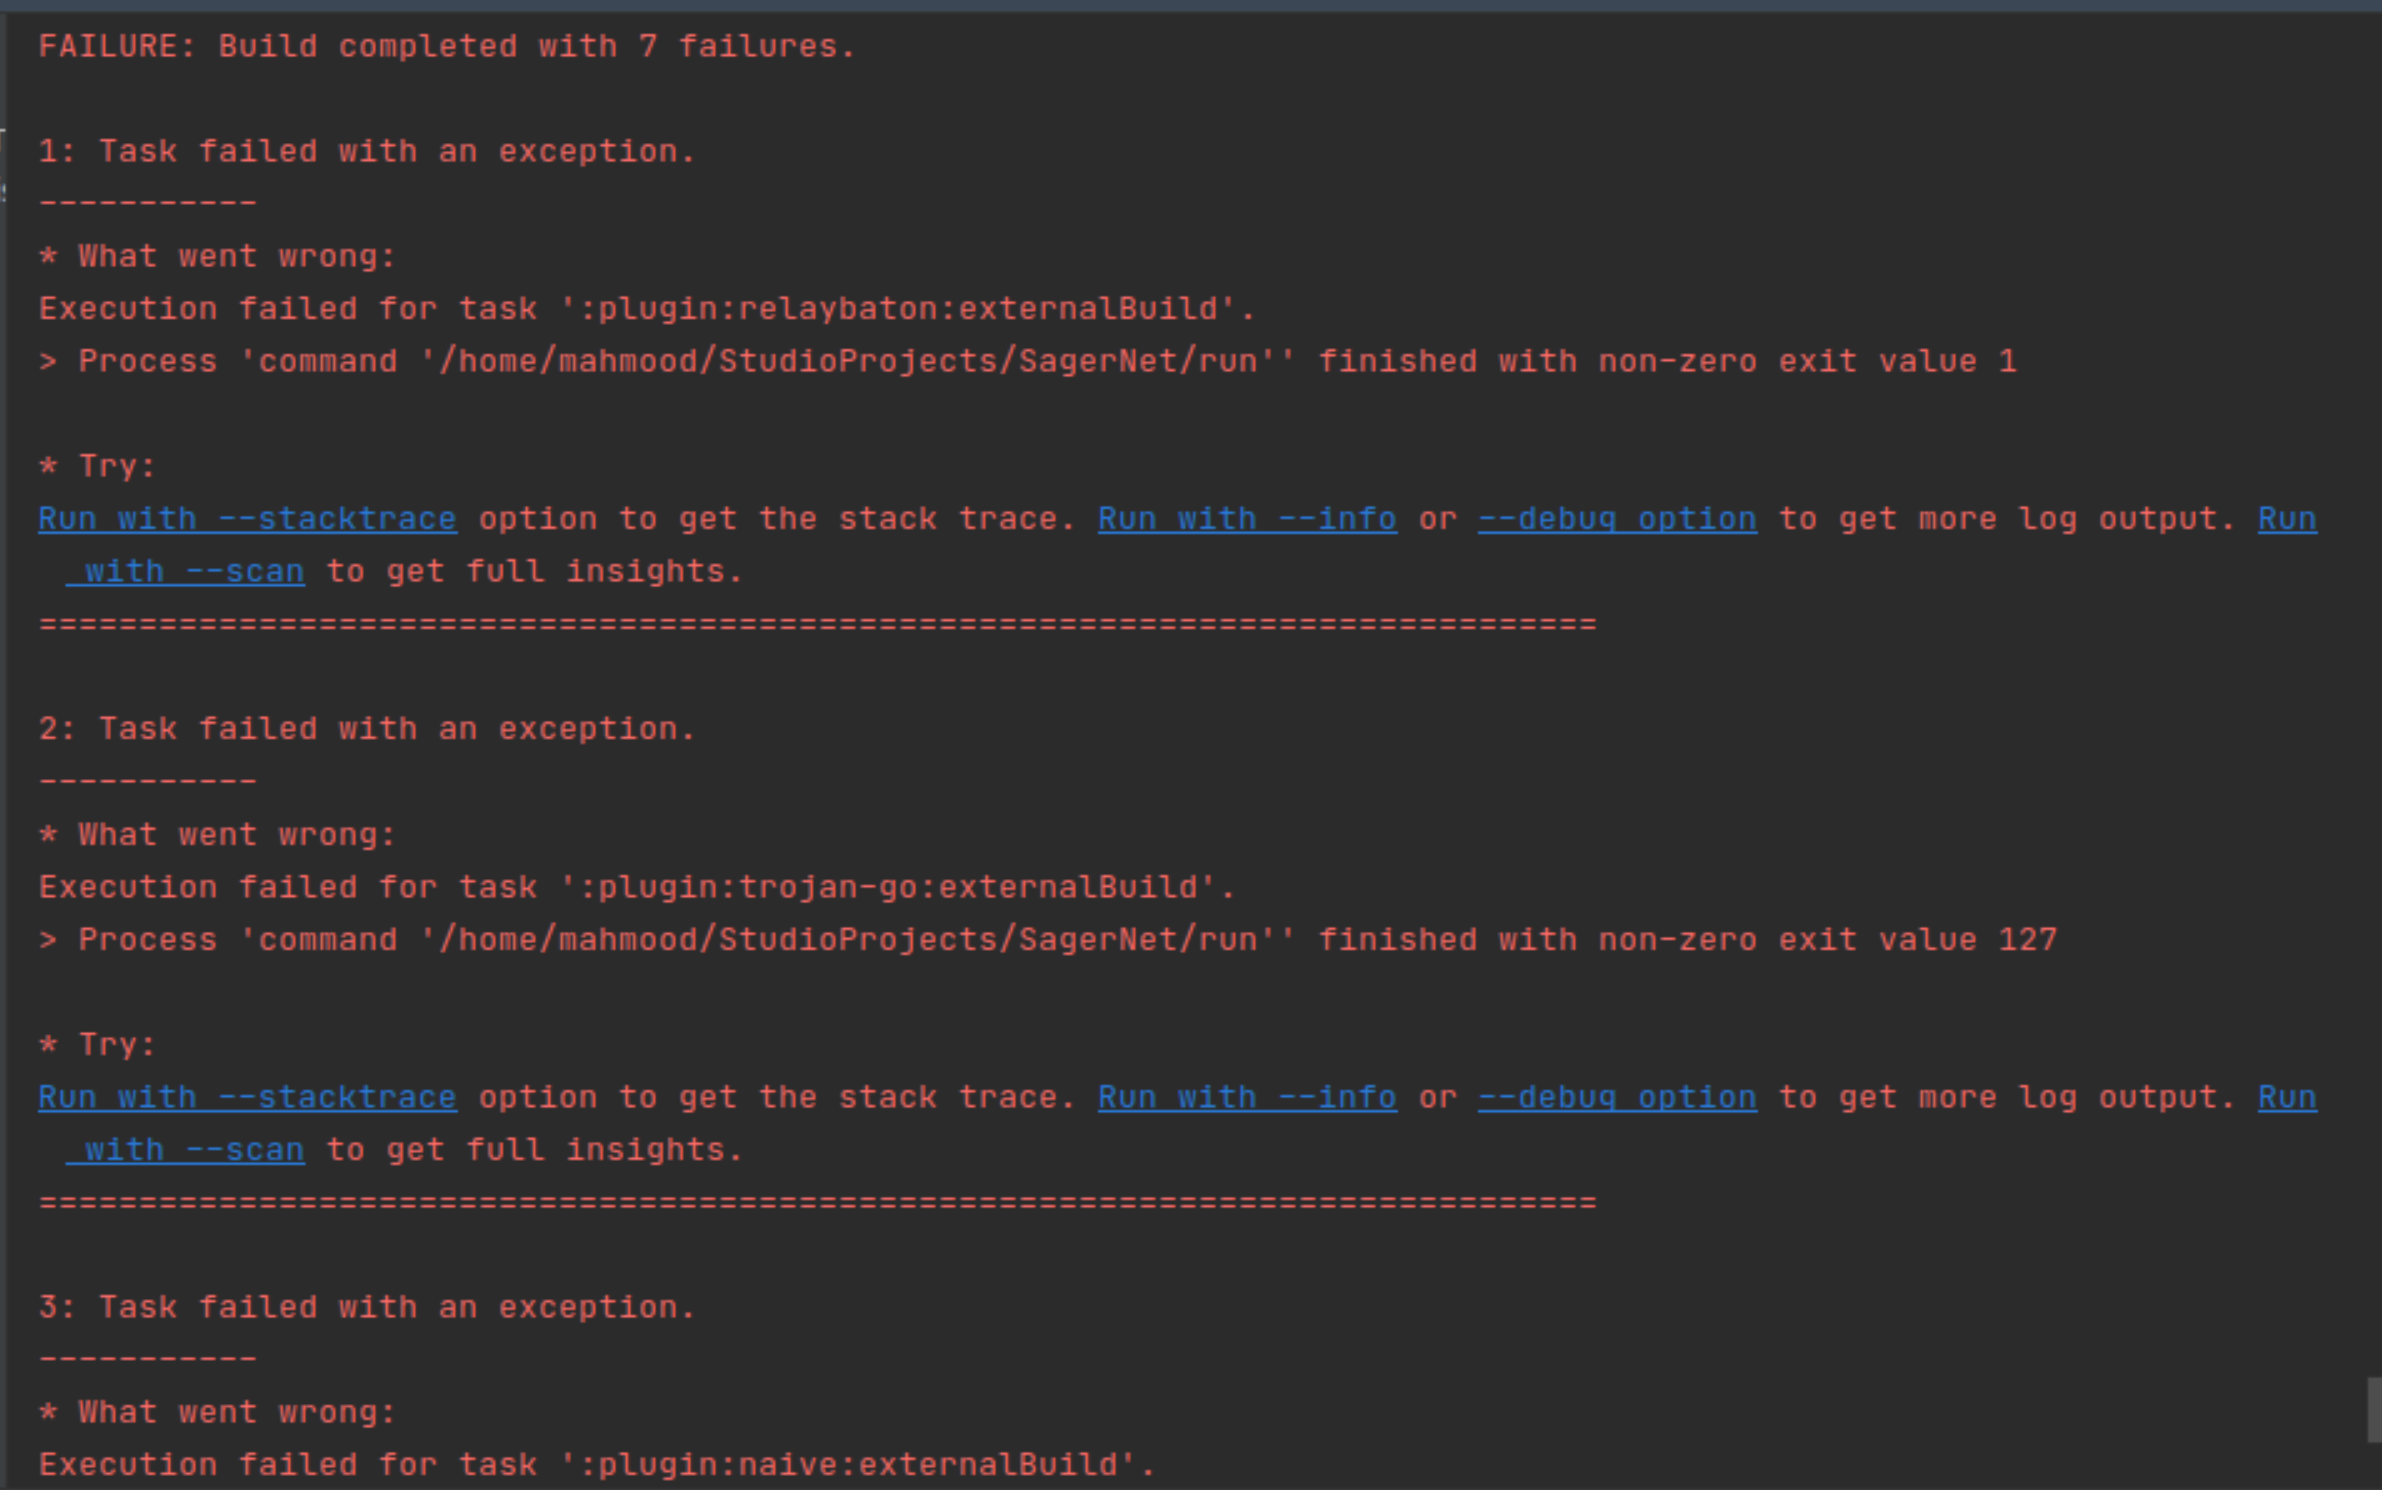Click 'Run with --info' link under failure 1

1247,519
